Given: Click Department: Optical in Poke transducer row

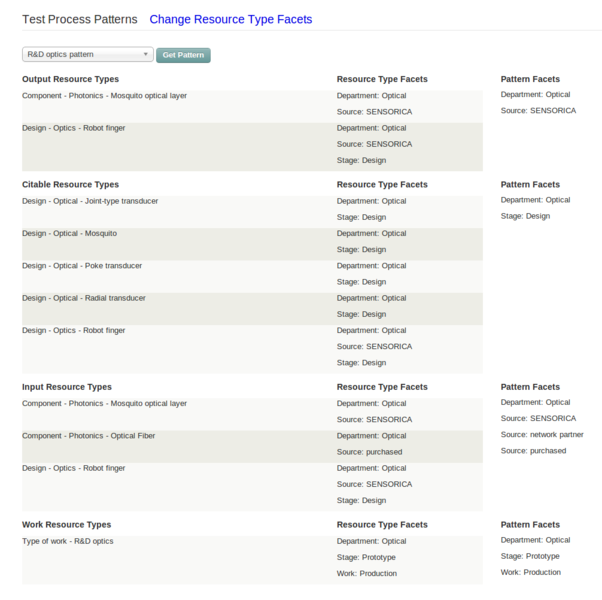Looking at the screenshot, I should tap(371, 266).
